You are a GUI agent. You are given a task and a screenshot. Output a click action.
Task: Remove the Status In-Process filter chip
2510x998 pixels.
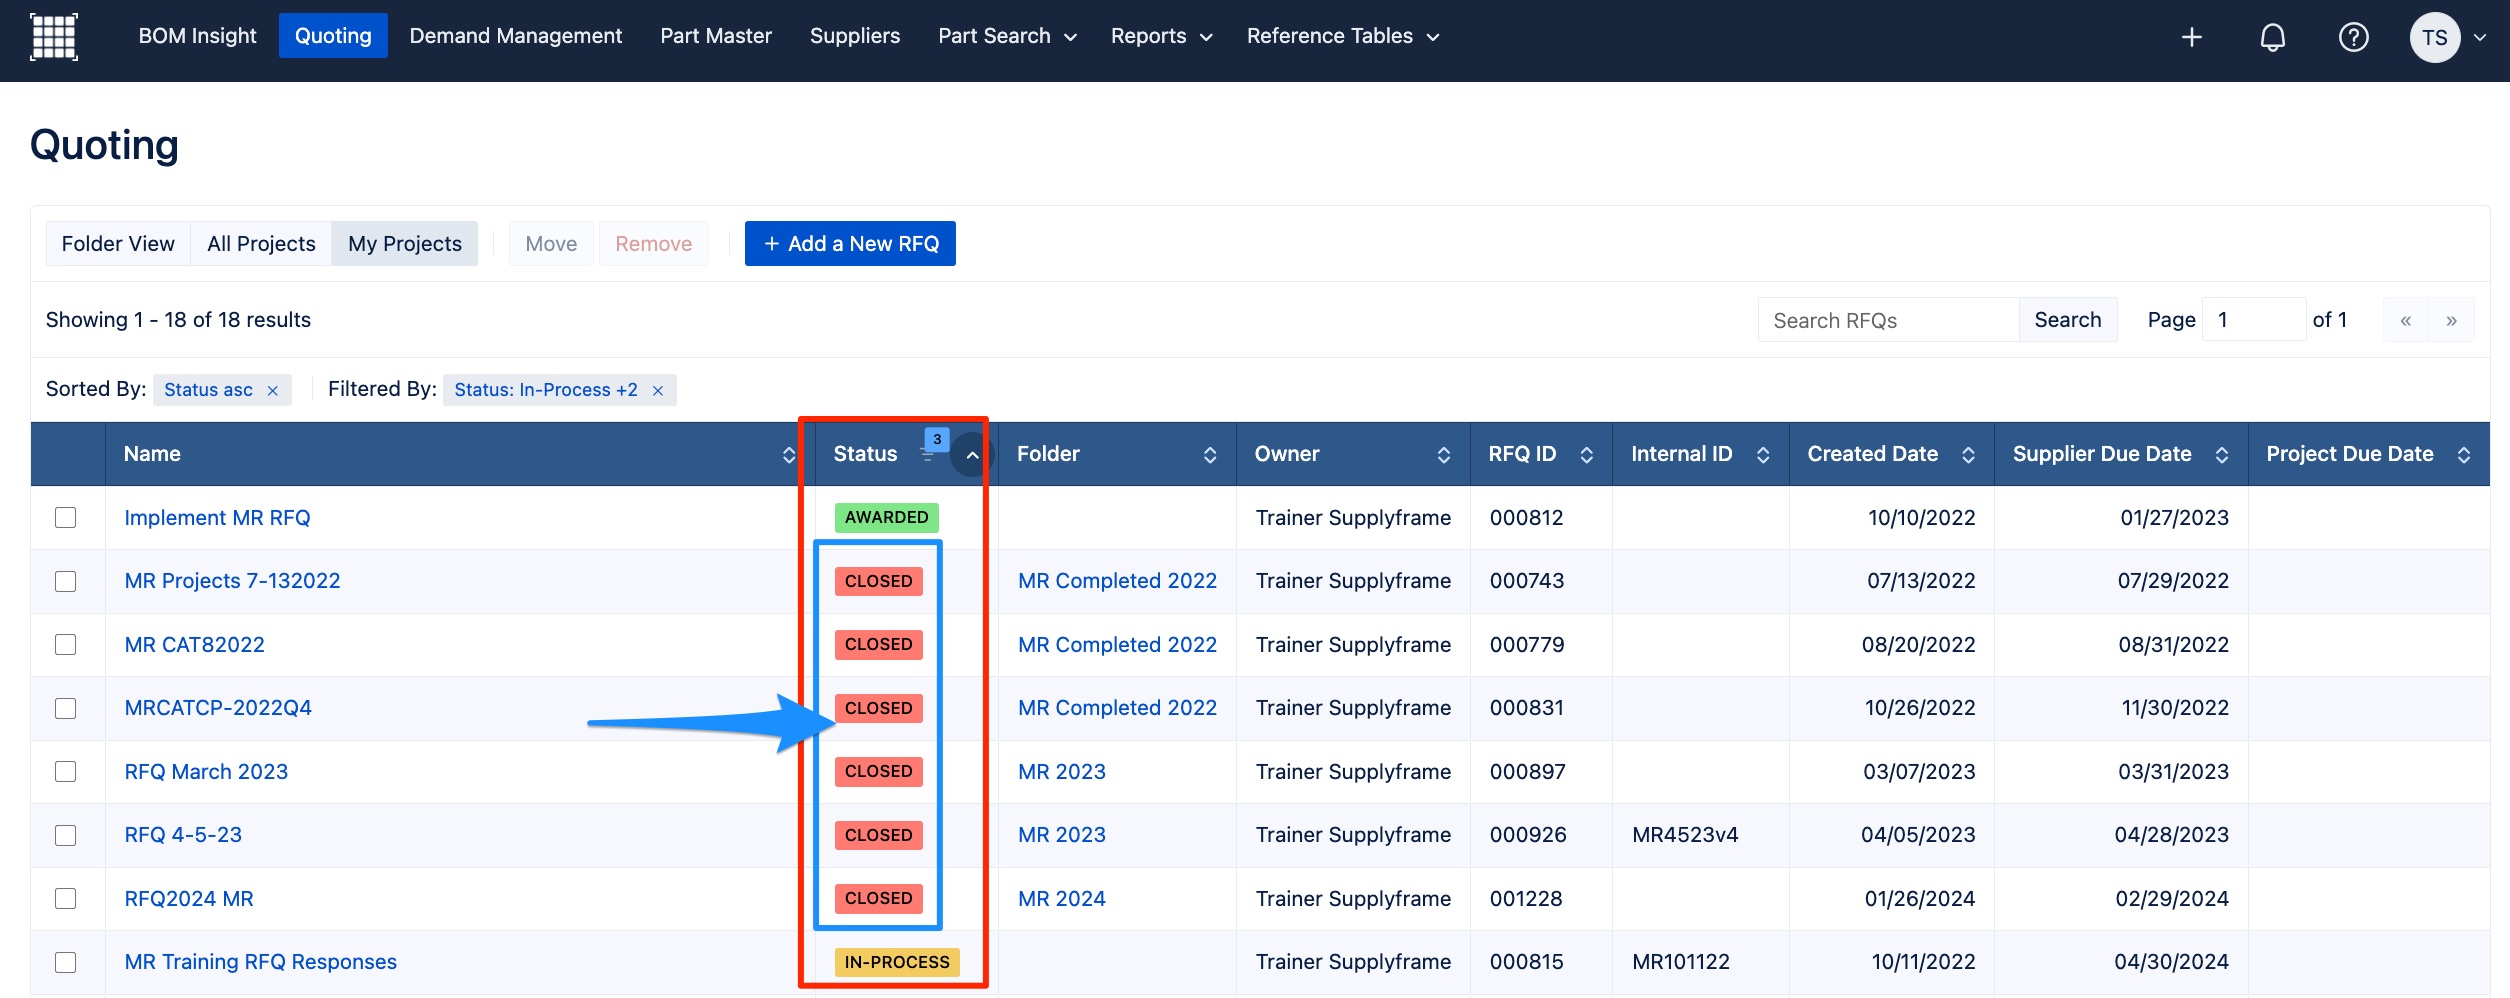tap(657, 390)
